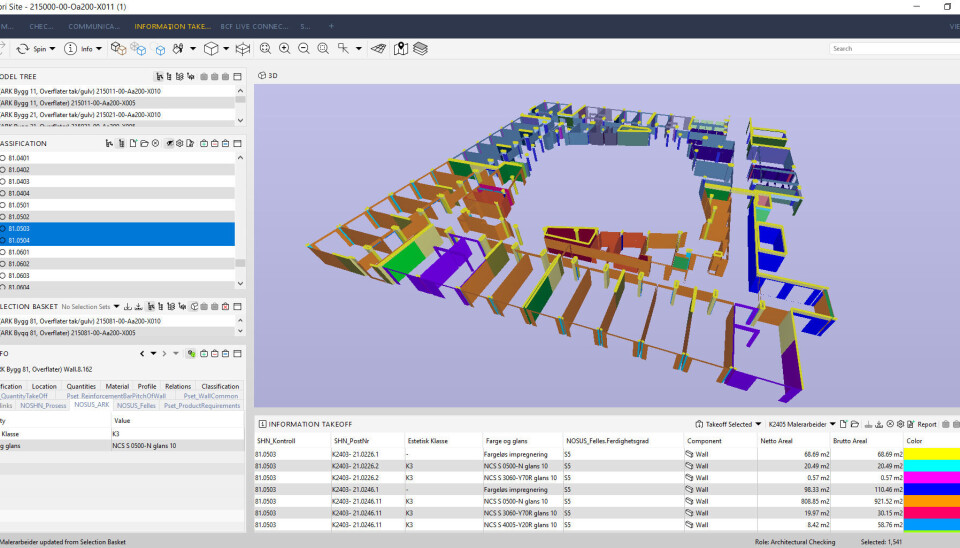This screenshot has width=960, height=548.
Task: Toggle the floor grid plane icon
Action: [378, 48]
